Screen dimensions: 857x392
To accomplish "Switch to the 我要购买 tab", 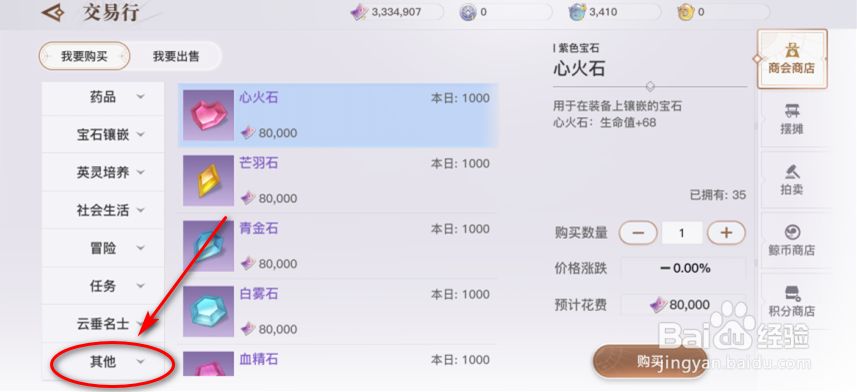I will click(84, 56).
